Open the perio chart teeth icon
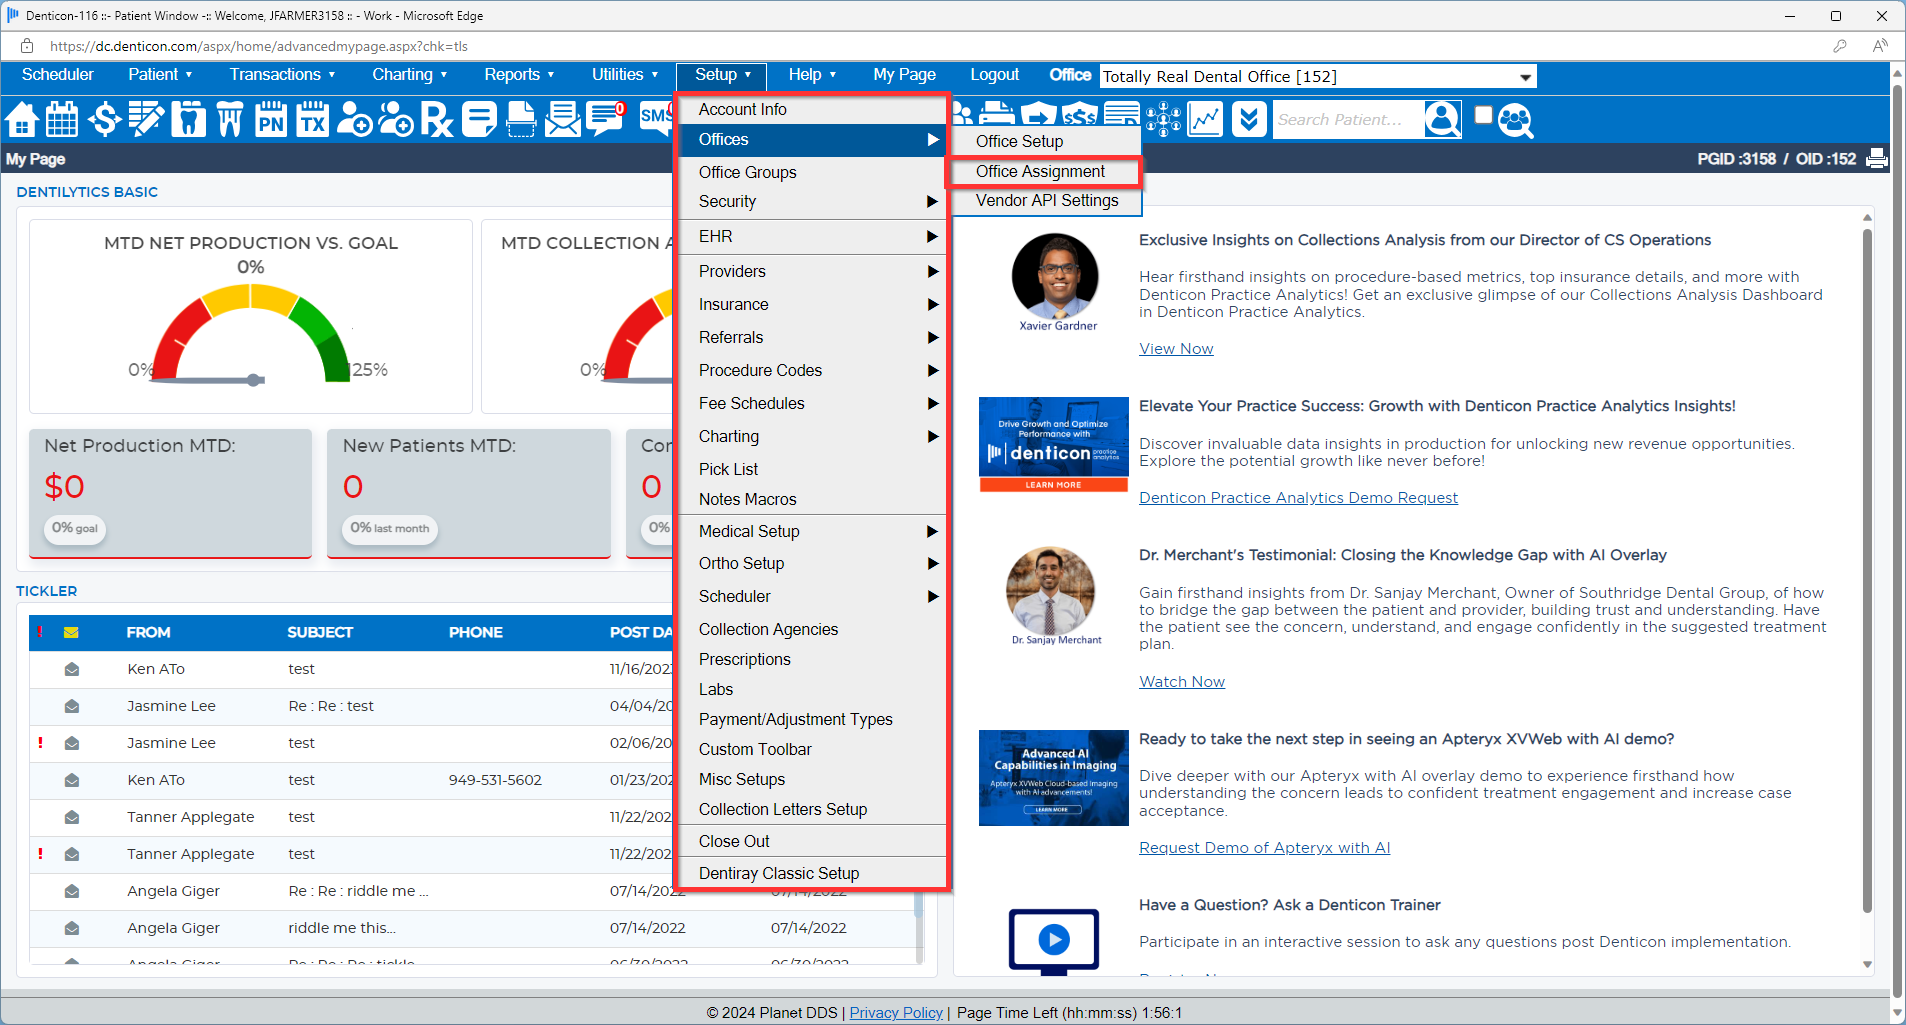The width and height of the screenshot is (1906, 1025). [230, 120]
